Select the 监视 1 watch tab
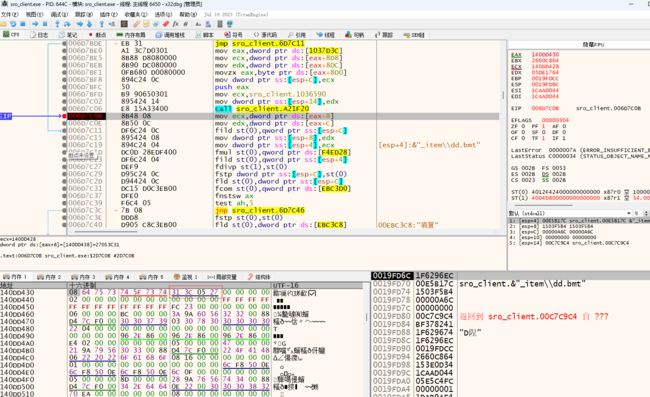 [185, 277]
